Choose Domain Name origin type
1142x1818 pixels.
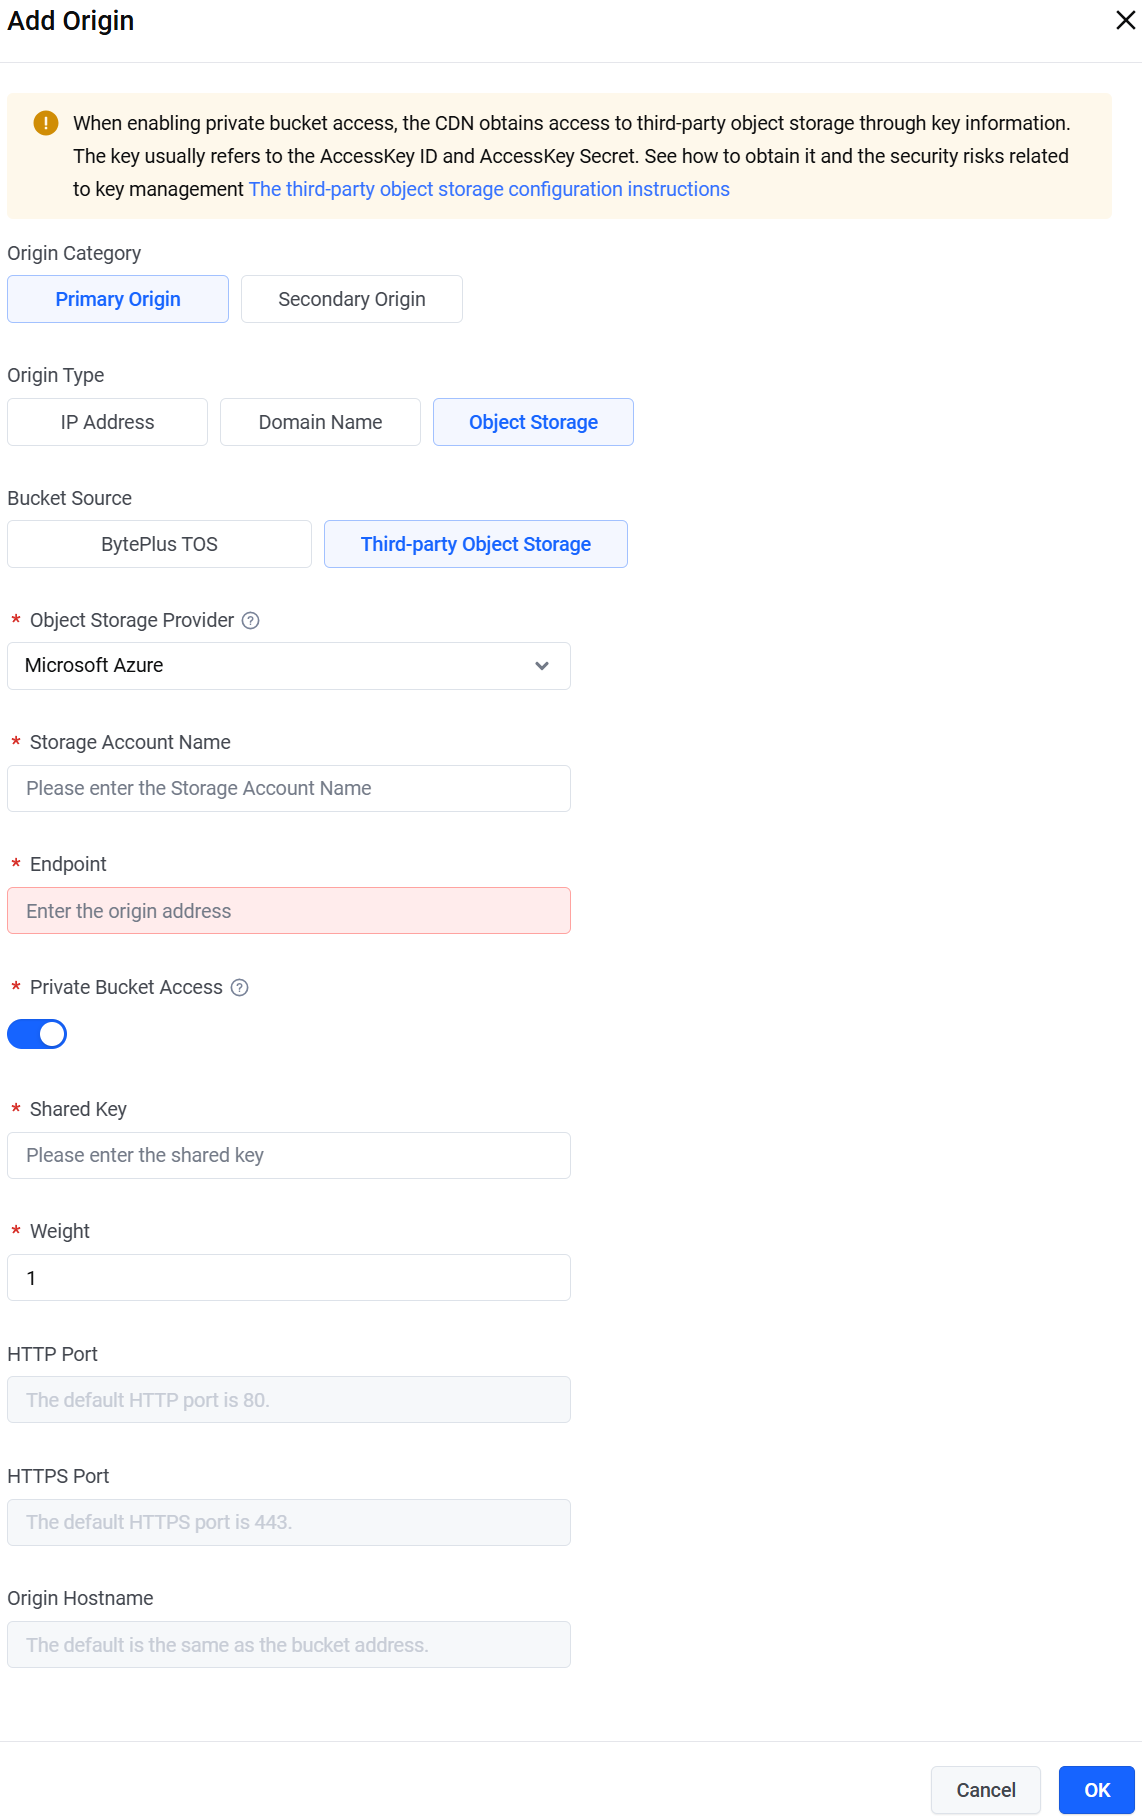pos(320,422)
